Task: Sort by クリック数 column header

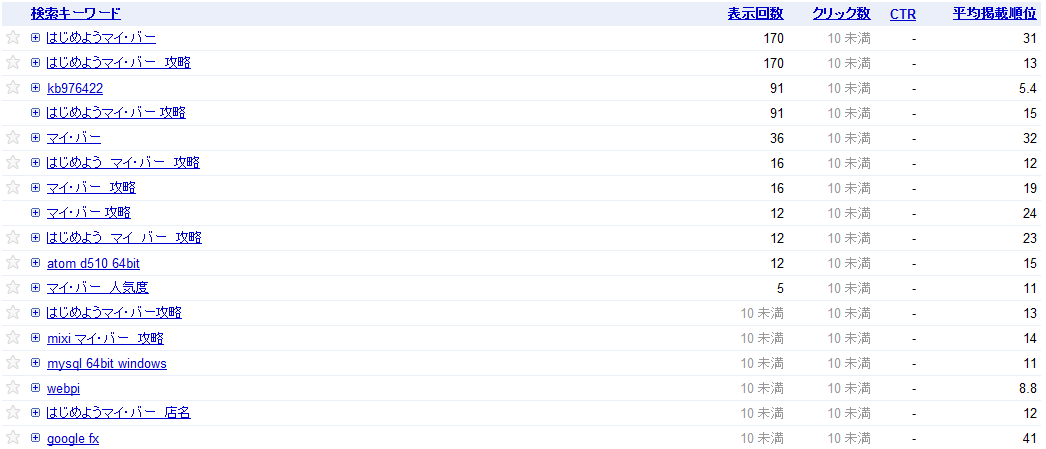Action: [x=841, y=14]
